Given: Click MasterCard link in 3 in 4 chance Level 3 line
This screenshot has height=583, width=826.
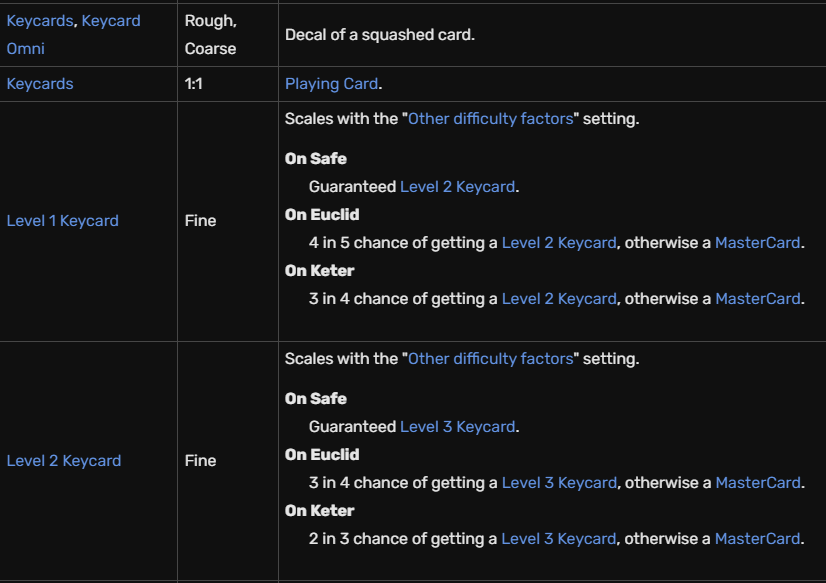Looking at the screenshot, I should pos(758,483).
